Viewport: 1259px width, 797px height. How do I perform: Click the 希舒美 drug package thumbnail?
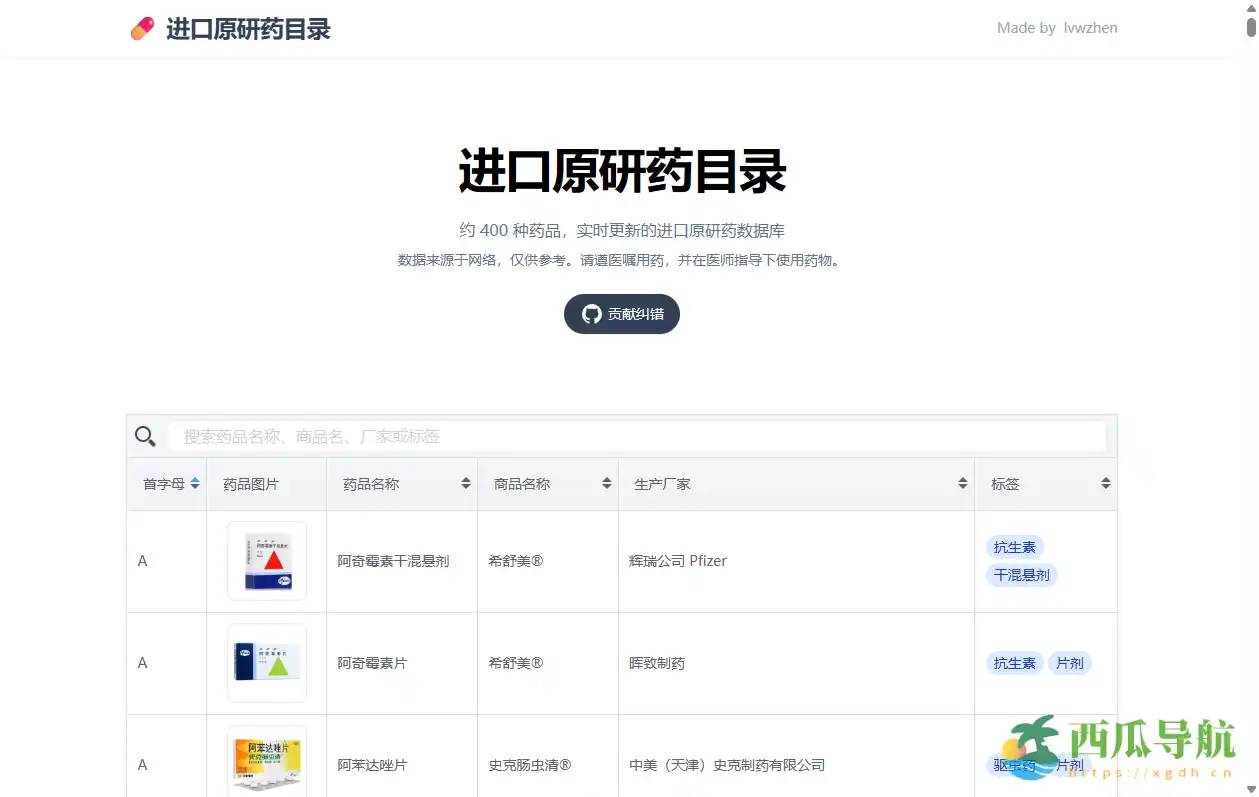click(266, 561)
